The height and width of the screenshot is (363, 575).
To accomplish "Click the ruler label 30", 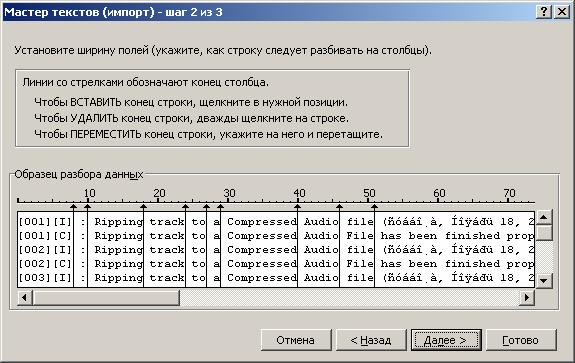I will pyautogui.click(x=229, y=193).
